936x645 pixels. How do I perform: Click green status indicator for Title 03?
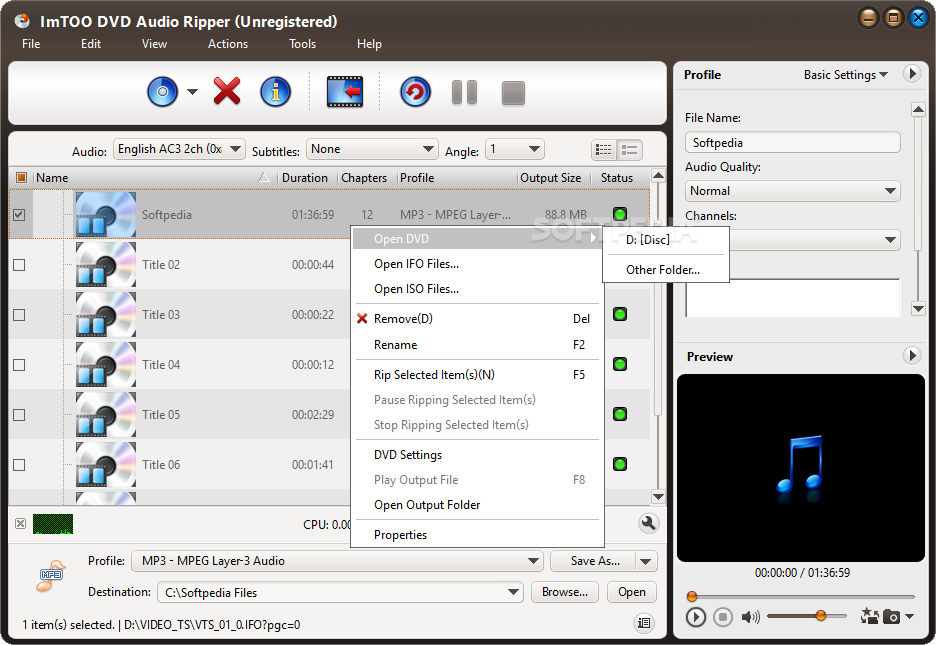click(x=620, y=314)
